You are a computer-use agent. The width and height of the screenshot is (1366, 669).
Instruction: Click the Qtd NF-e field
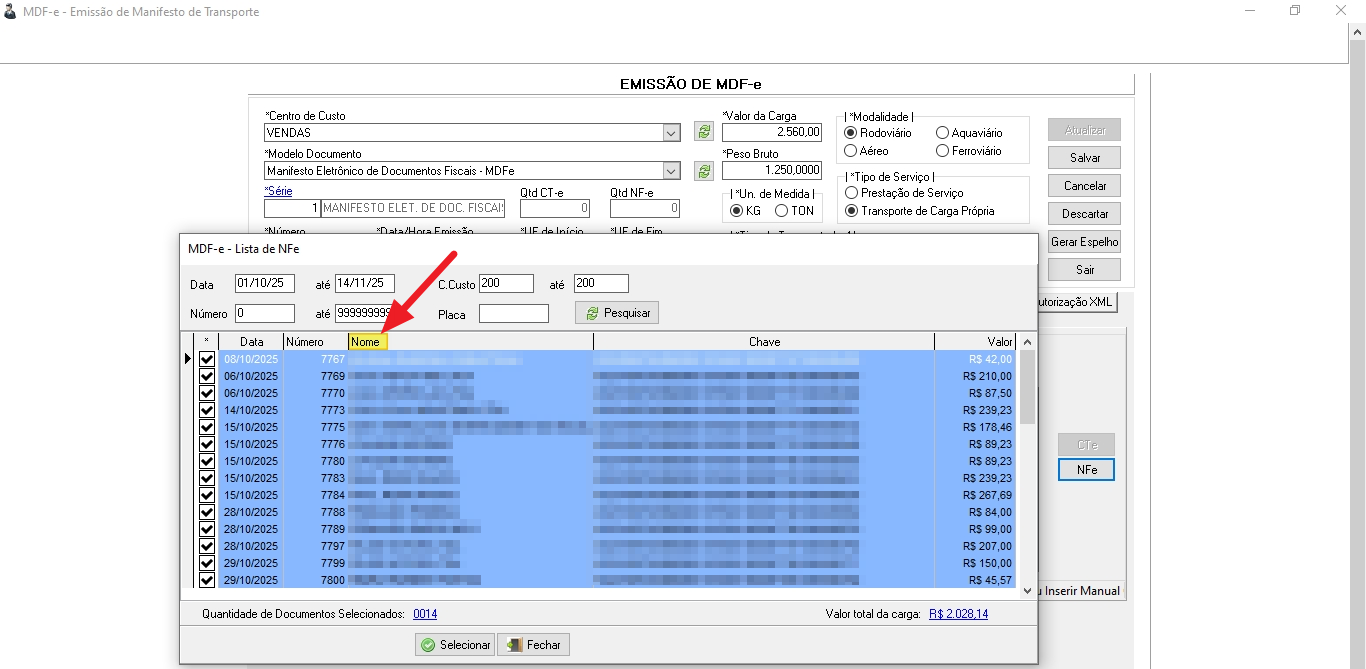(645, 209)
